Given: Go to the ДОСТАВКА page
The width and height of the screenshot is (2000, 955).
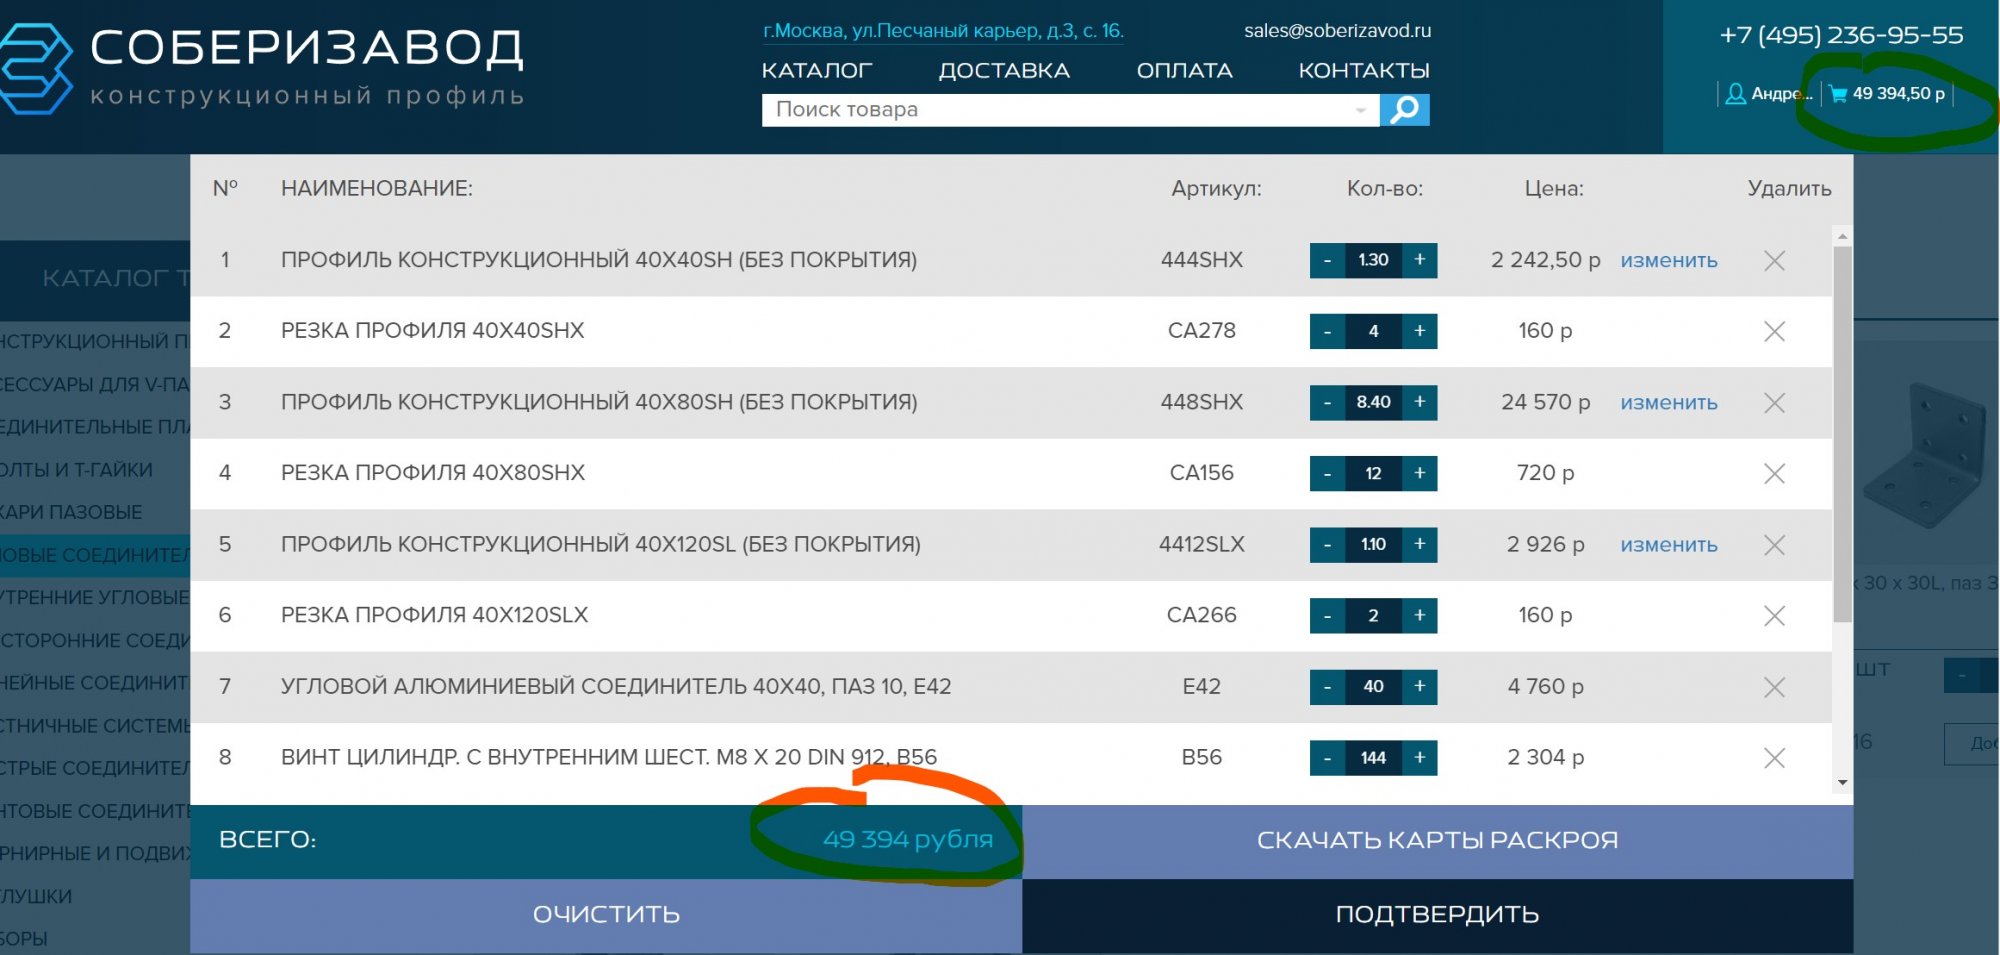Looking at the screenshot, I should [x=1003, y=71].
